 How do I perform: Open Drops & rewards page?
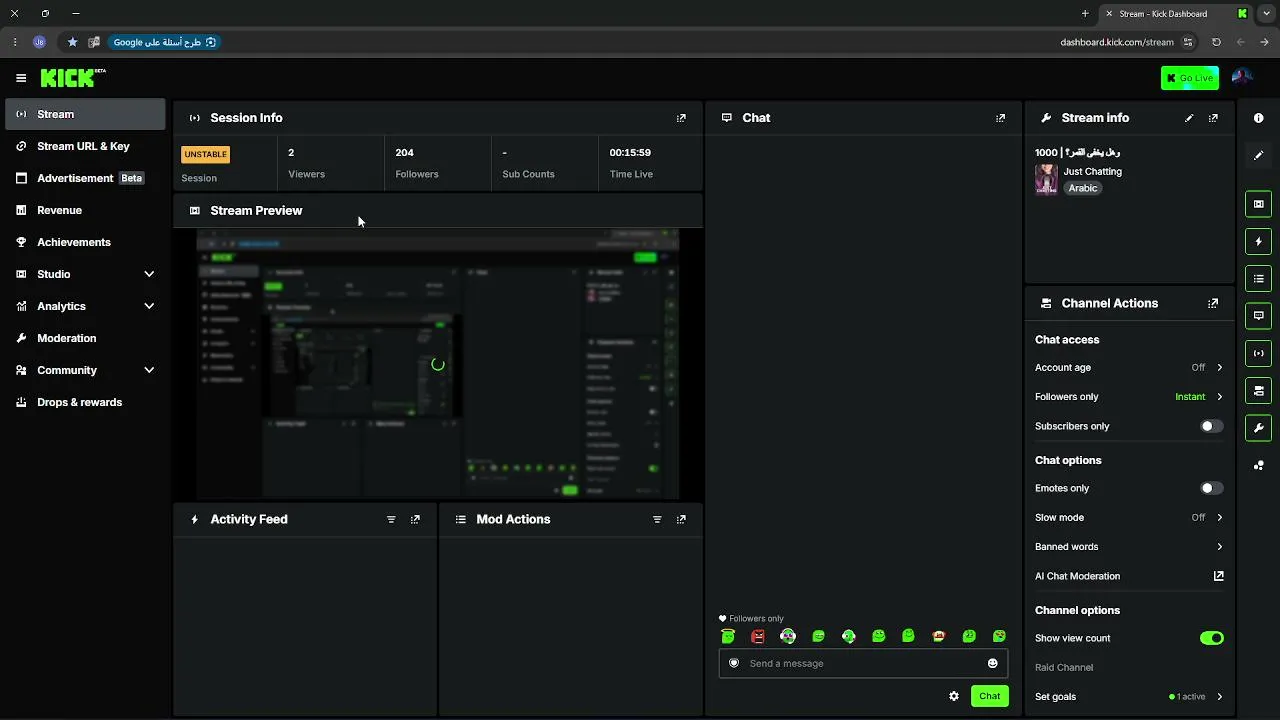point(85,402)
